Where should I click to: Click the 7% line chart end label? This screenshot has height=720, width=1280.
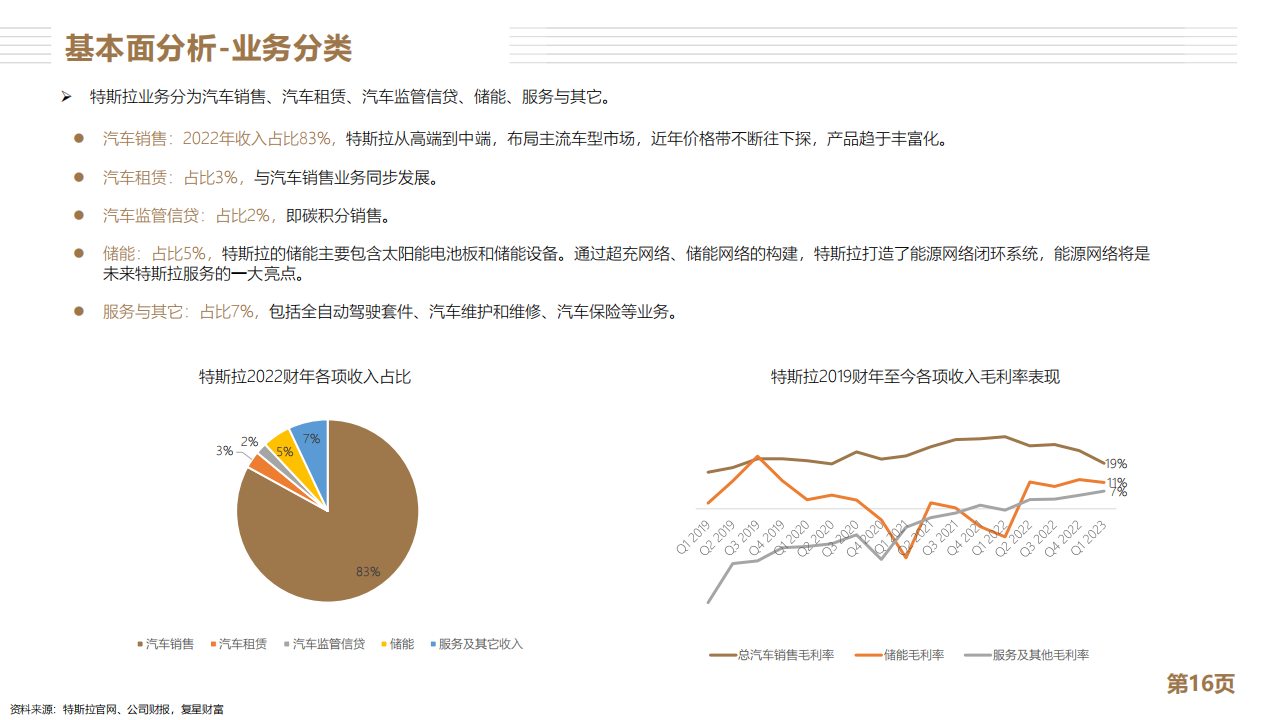(1118, 492)
